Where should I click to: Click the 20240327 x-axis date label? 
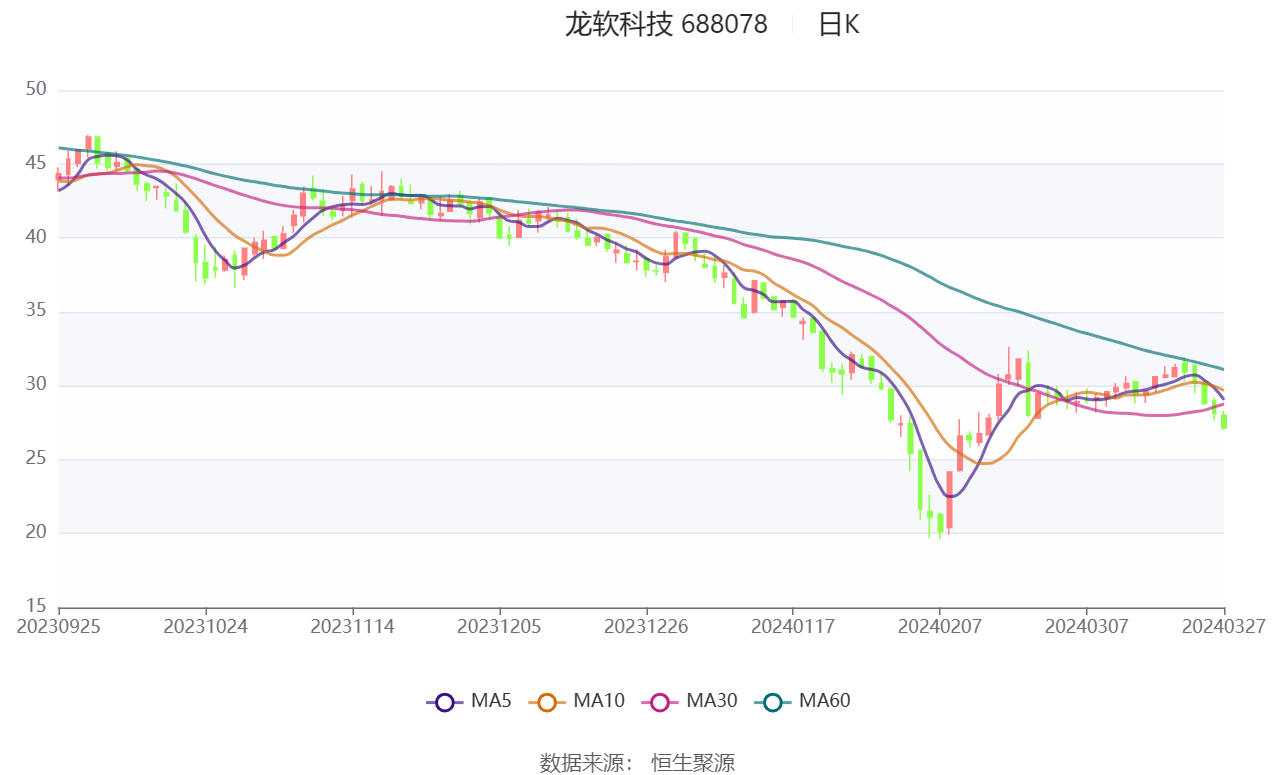(x=1224, y=626)
